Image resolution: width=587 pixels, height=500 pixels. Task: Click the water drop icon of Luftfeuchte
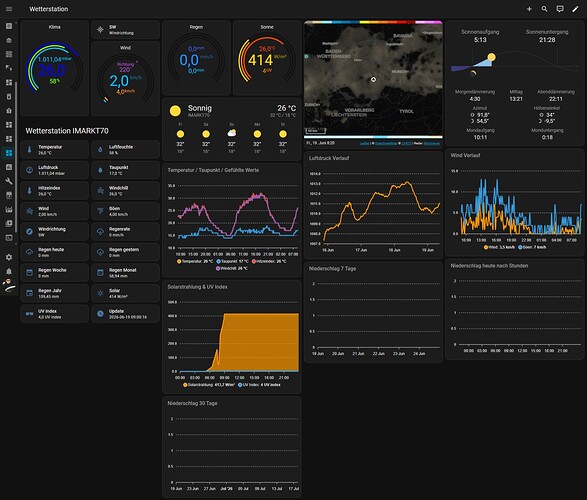pos(100,150)
